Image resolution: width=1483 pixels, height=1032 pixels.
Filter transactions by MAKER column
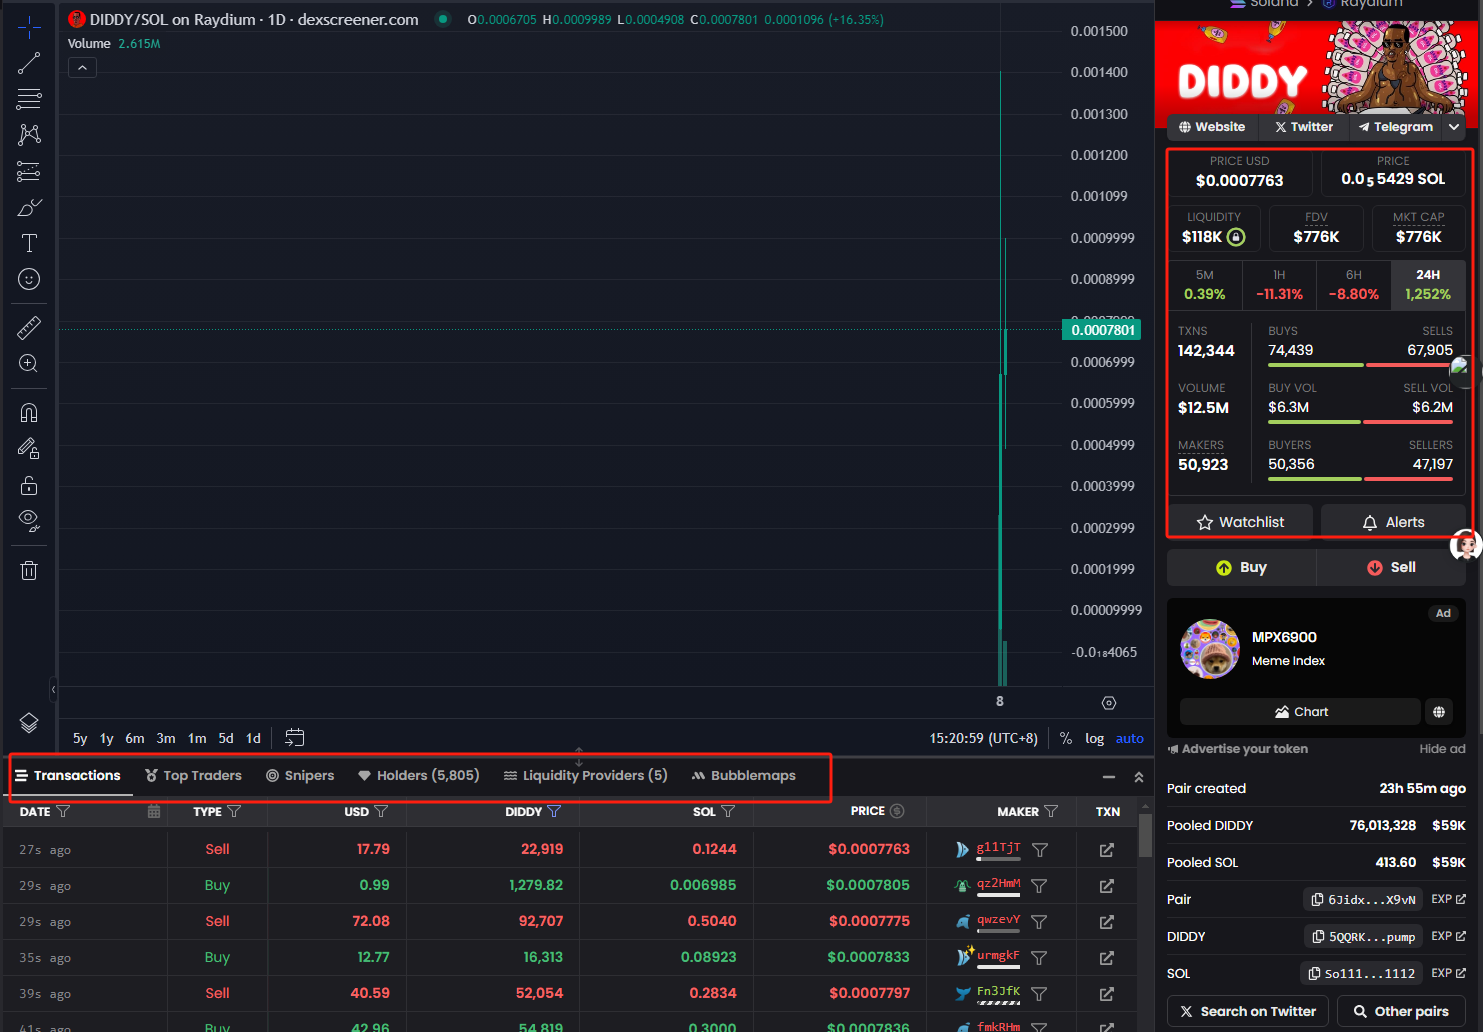tap(1051, 811)
